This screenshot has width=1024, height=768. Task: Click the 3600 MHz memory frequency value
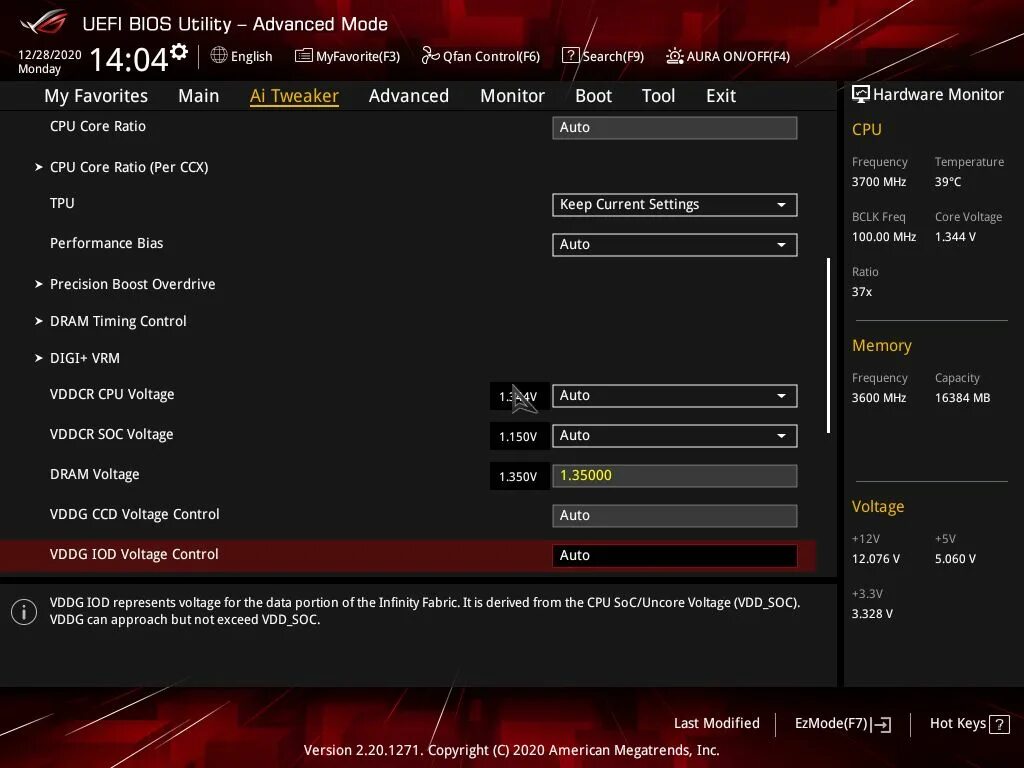pos(879,397)
